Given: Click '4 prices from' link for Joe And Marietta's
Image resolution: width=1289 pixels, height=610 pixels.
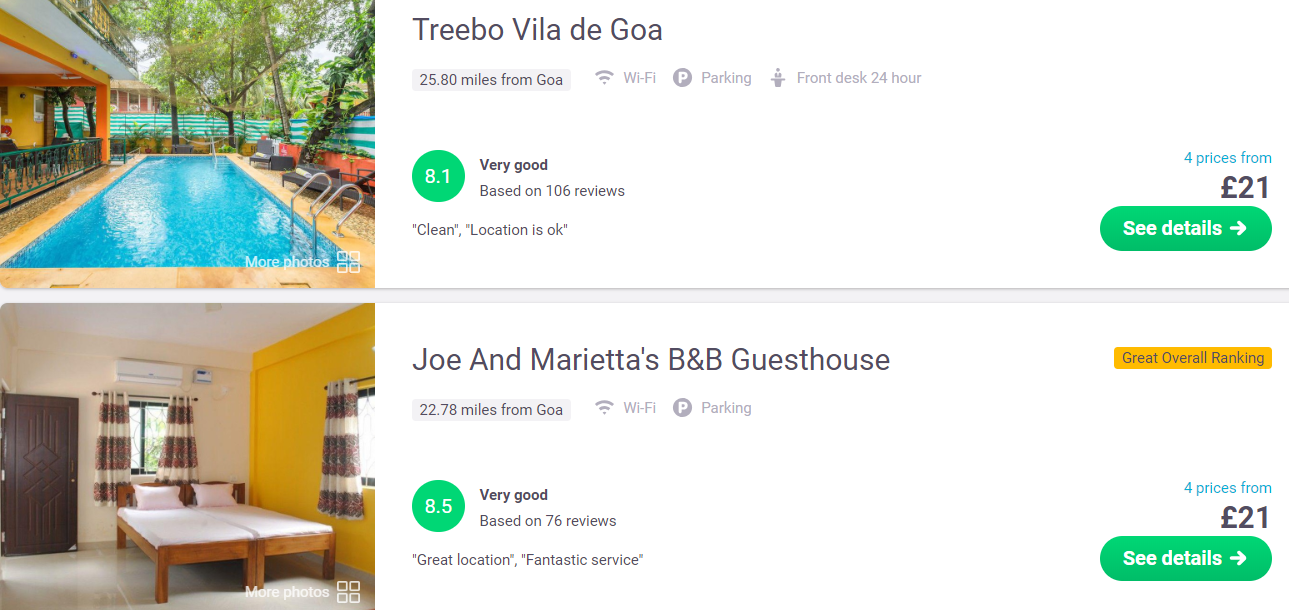Looking at the screenshot, I should point(1227,488).
